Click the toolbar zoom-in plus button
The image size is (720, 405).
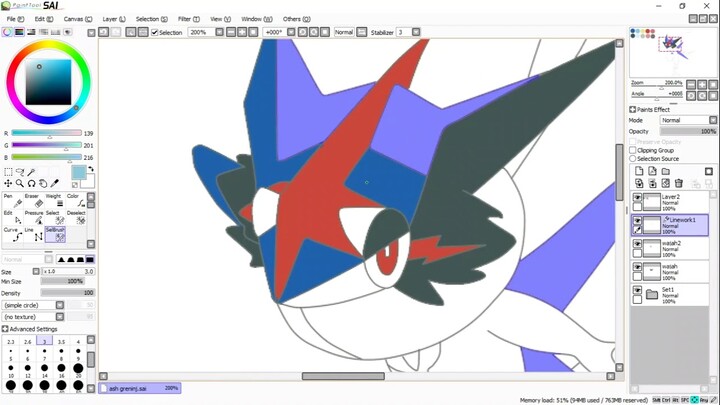tap(242, 32)
